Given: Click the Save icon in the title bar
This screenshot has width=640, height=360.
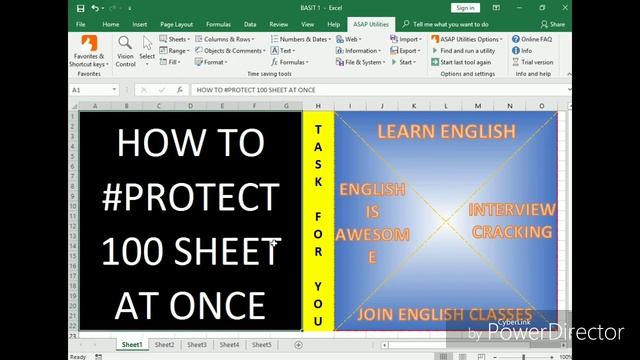Looking at the screenshot, I should coord(80,8).
